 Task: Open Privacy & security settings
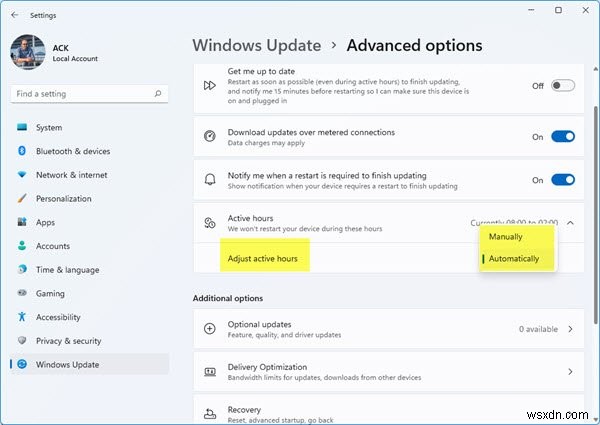click(89, 341)
